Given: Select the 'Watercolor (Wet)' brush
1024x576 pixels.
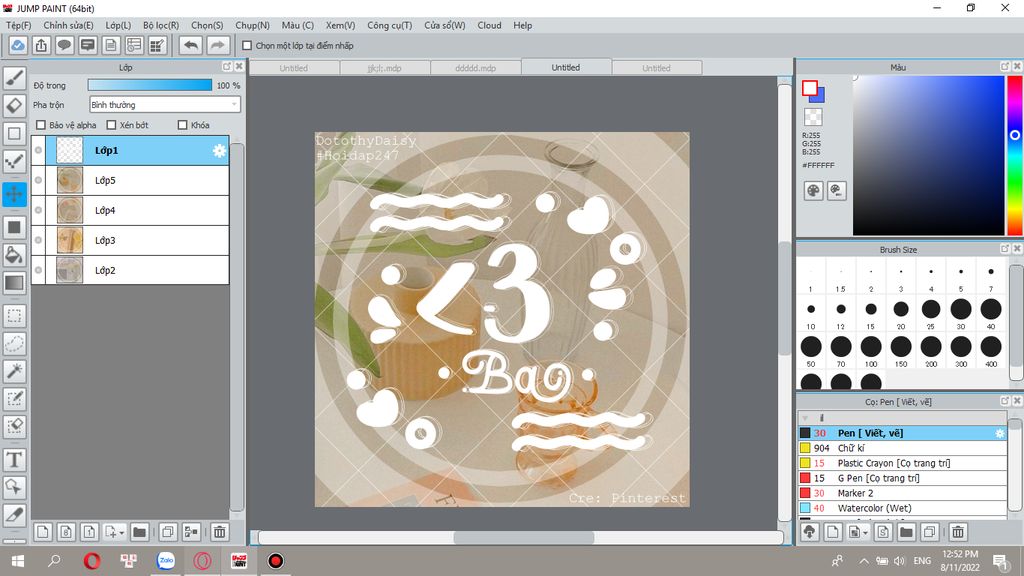Looking at the screenshot, I should 902,508.
